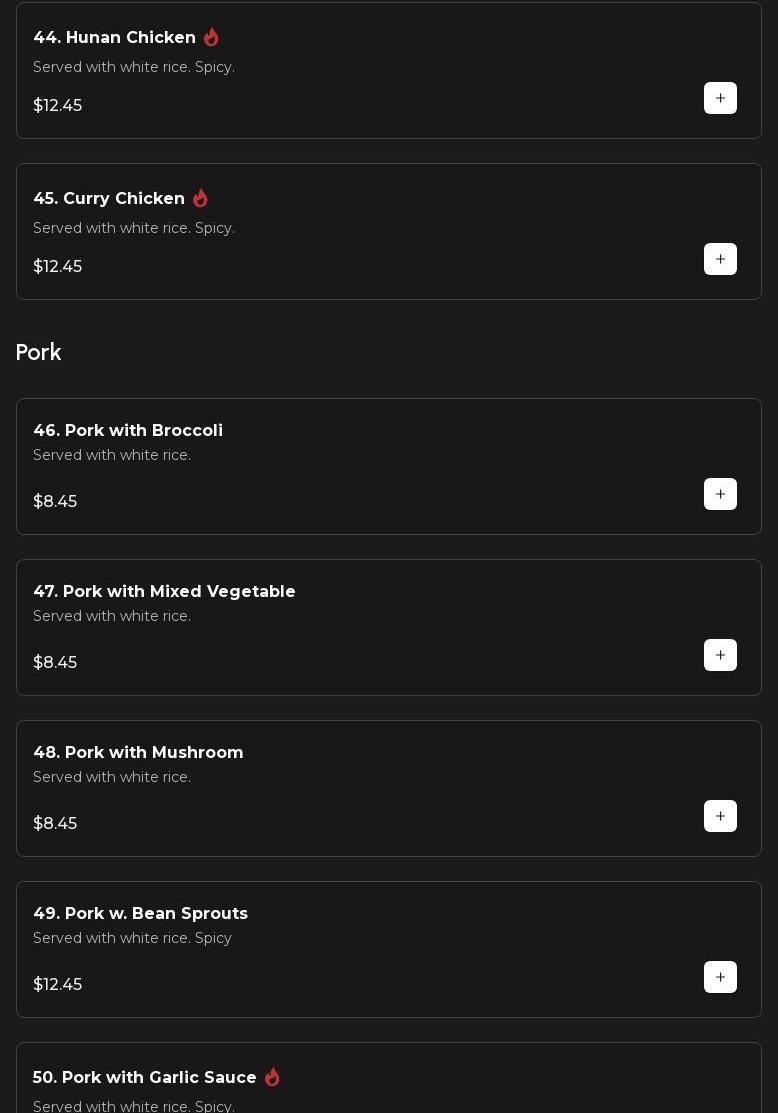Click the "49. Pork w. Bean Sprouts" title

coord(140,913)
